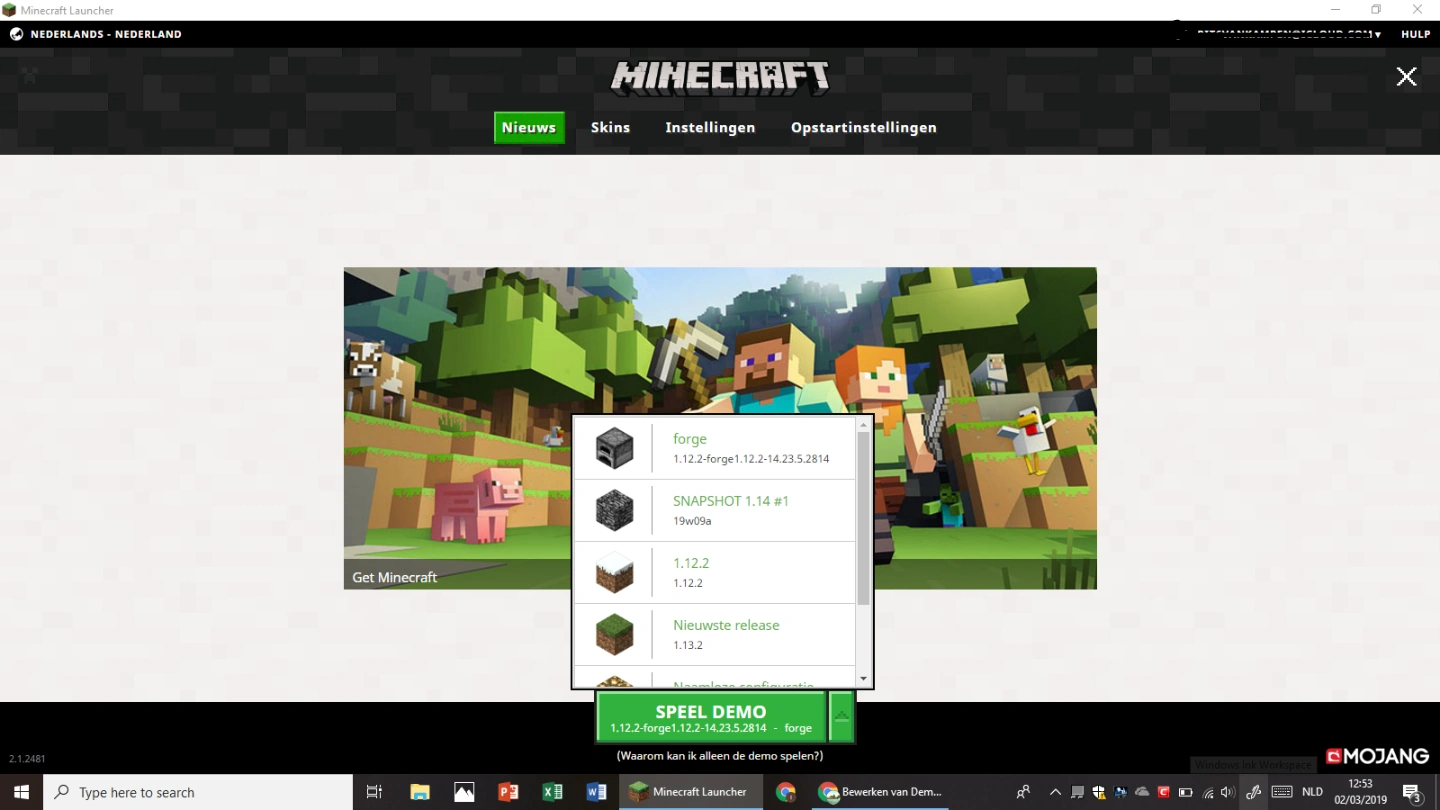Click the Get Minecraft news banner
Image resolution: width=1440 pixels, height=810 pixels.
[x=720, y=428]
